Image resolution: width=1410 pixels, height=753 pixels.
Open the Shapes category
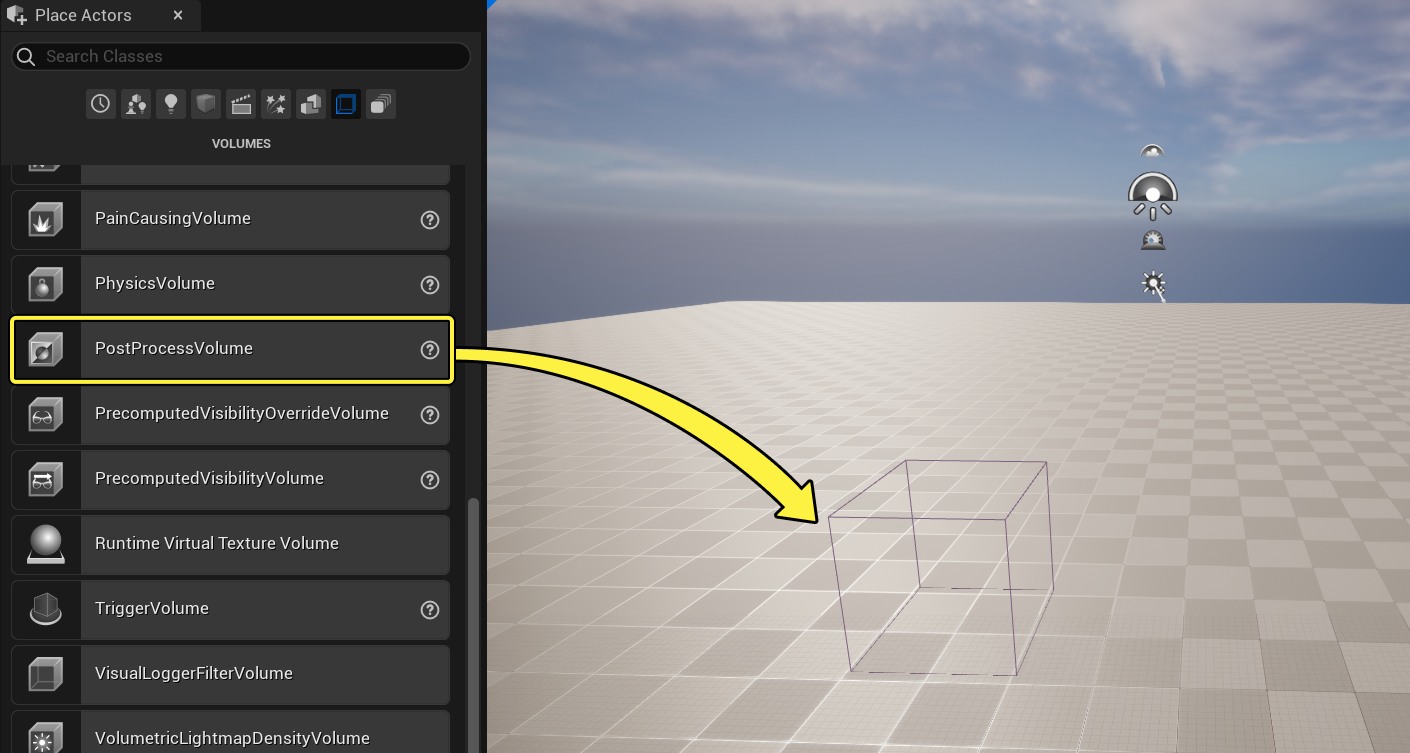[x=205, y=103]
